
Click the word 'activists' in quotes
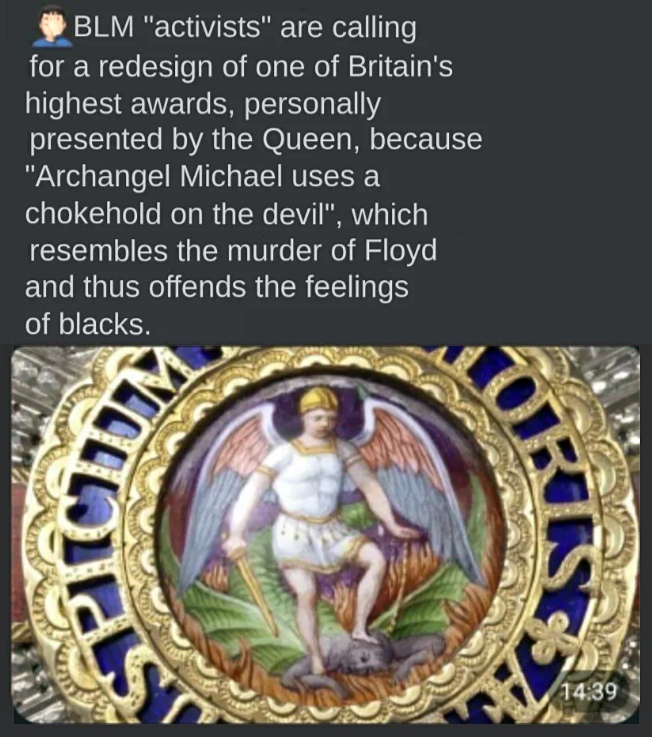coord(207,28)
